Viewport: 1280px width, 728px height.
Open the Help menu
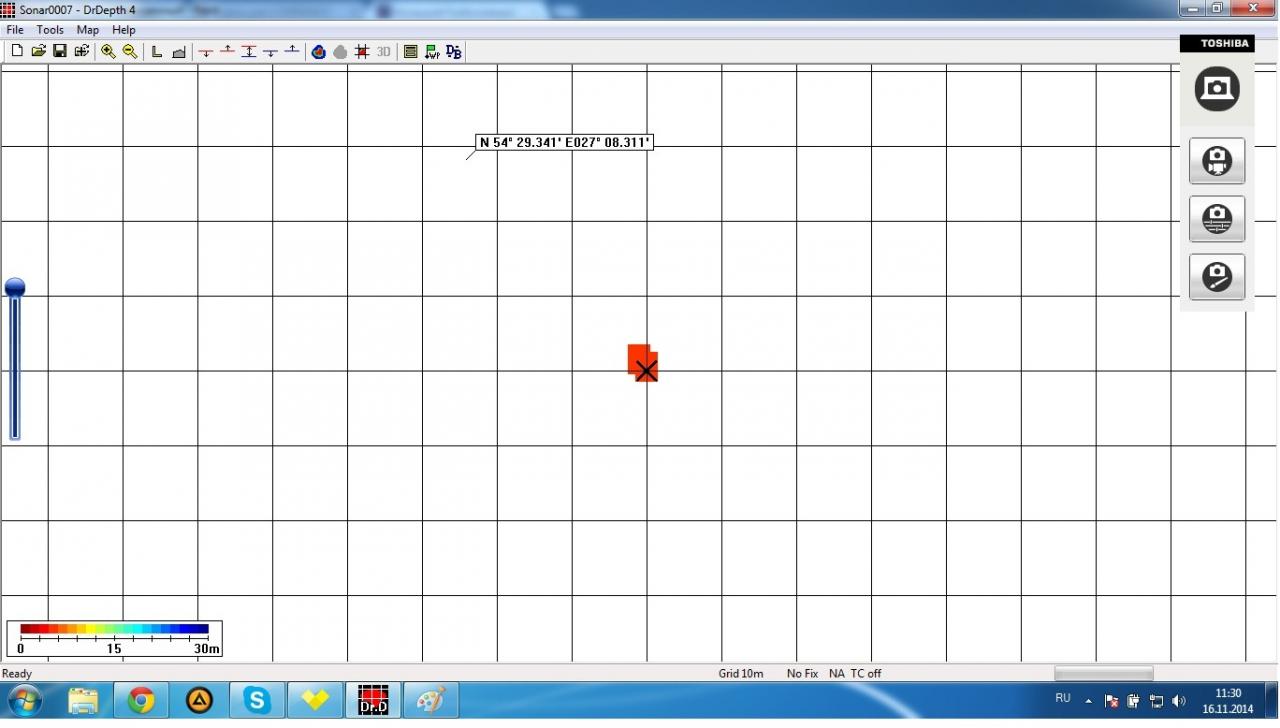pyautogui.click(x=124, y=30)
